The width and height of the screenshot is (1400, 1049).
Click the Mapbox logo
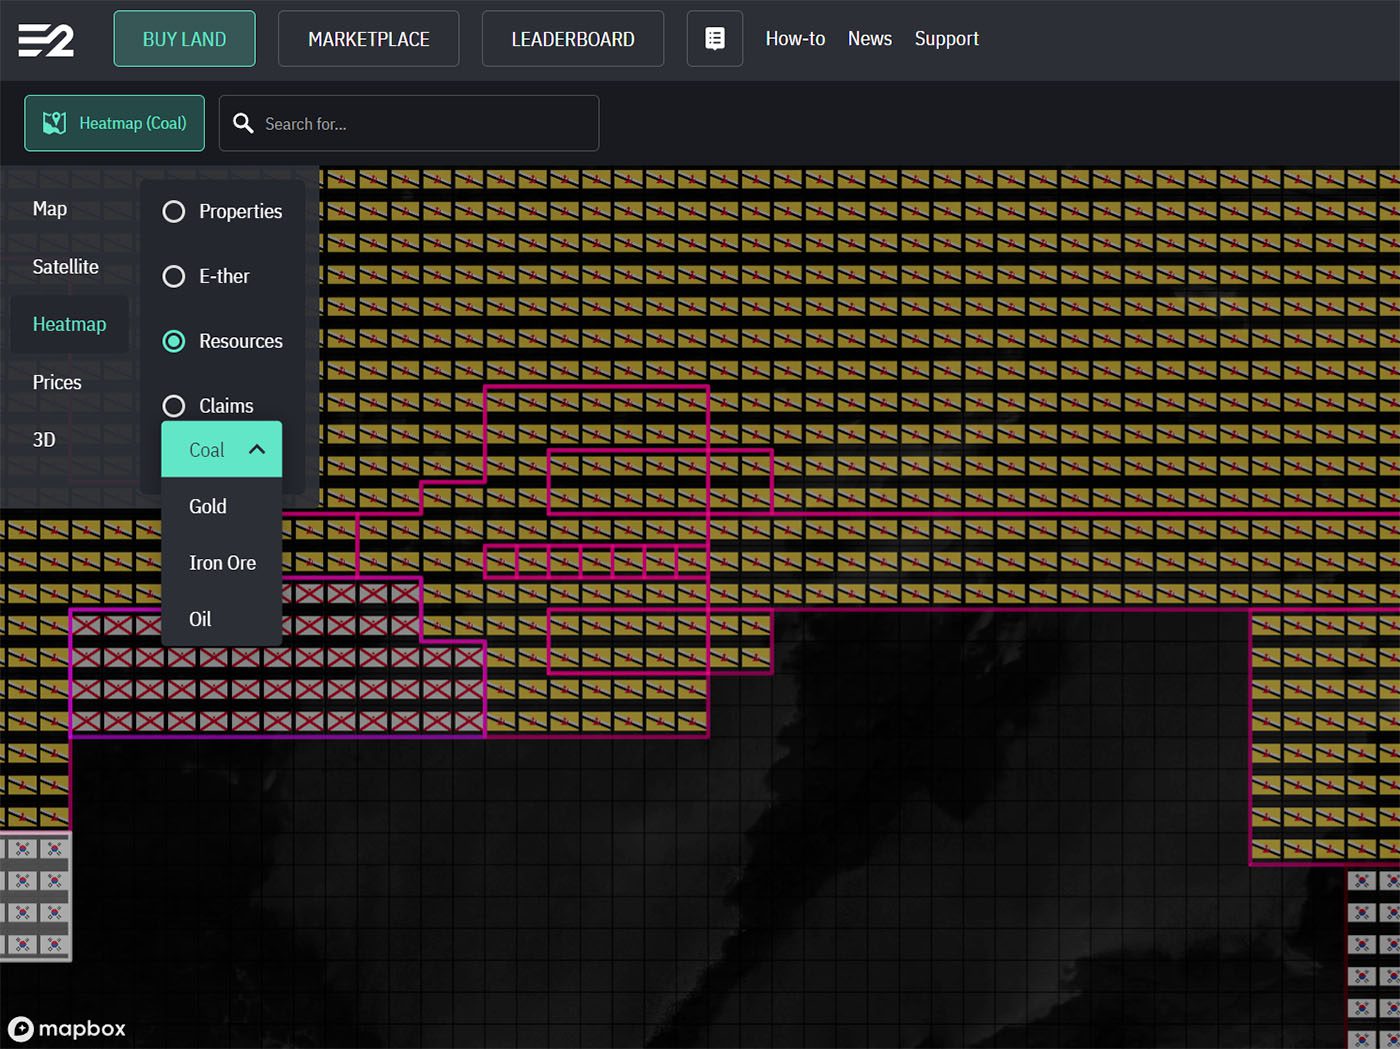67,1028
